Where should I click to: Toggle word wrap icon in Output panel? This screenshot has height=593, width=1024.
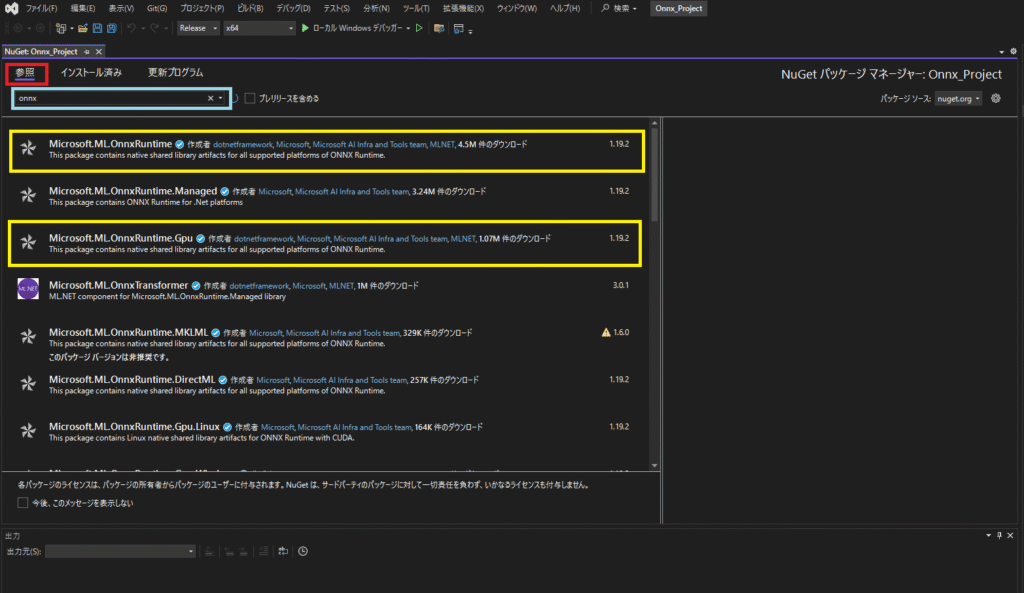(x=283, y=551)
